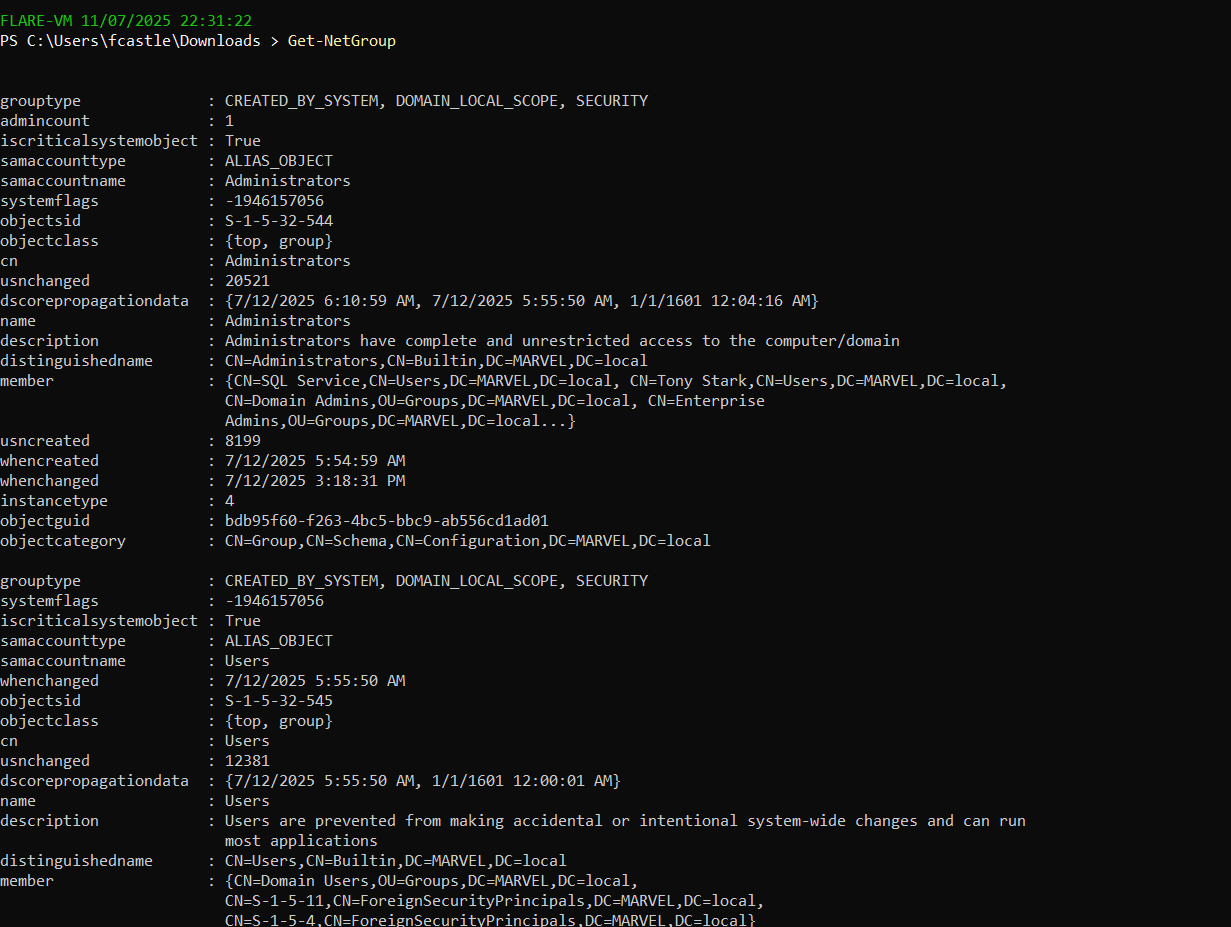Click the admincount value 1

tap(229, 121)
